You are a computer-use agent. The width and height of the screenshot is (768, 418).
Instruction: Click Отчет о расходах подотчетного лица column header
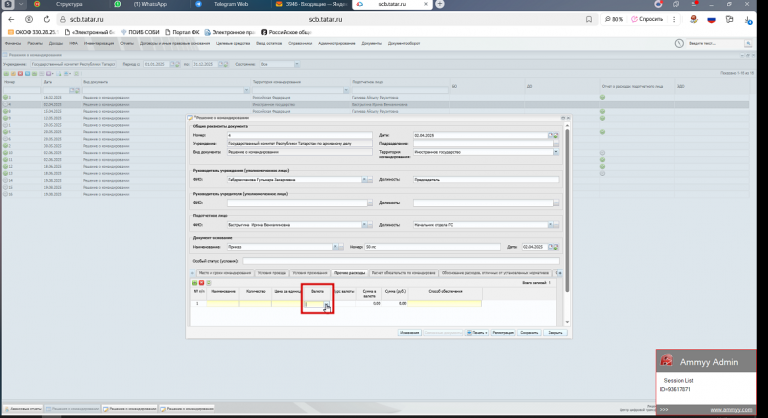(x=632, y=86)
